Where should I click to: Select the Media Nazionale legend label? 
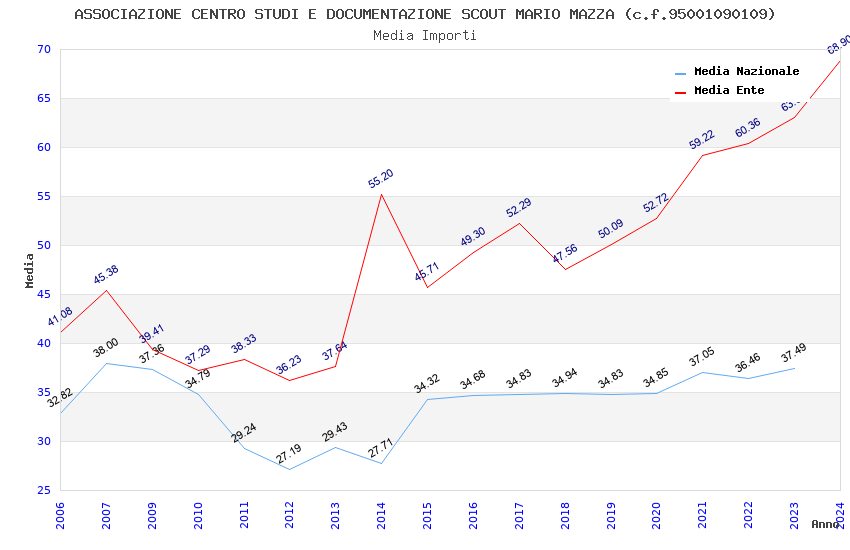coord(746,71)
